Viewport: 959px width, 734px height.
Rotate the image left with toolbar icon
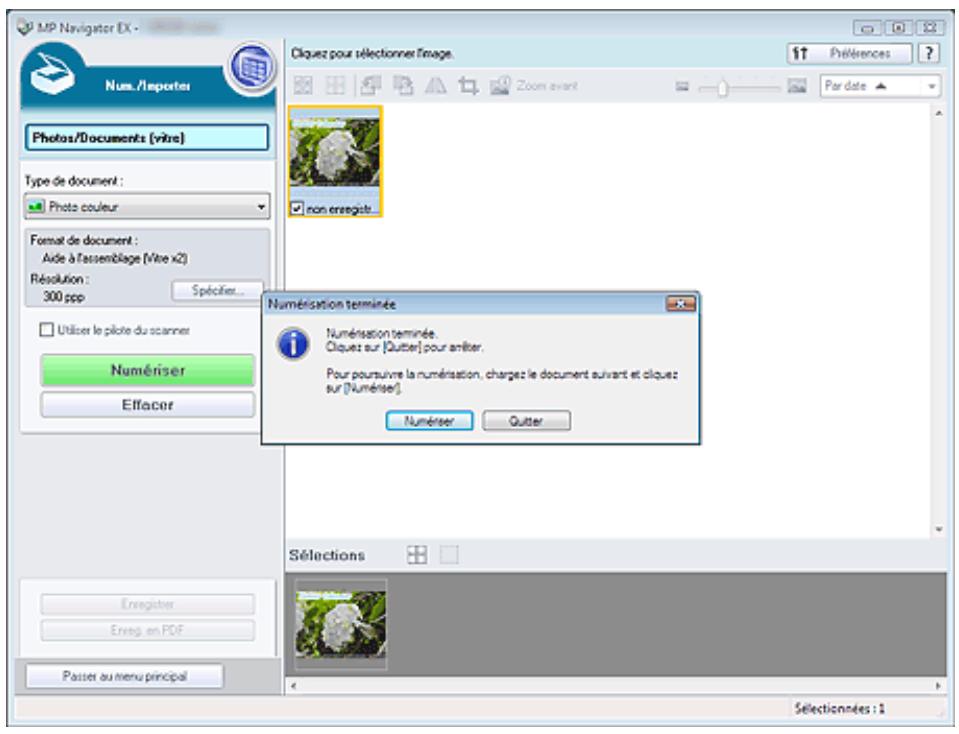[370, 86]
